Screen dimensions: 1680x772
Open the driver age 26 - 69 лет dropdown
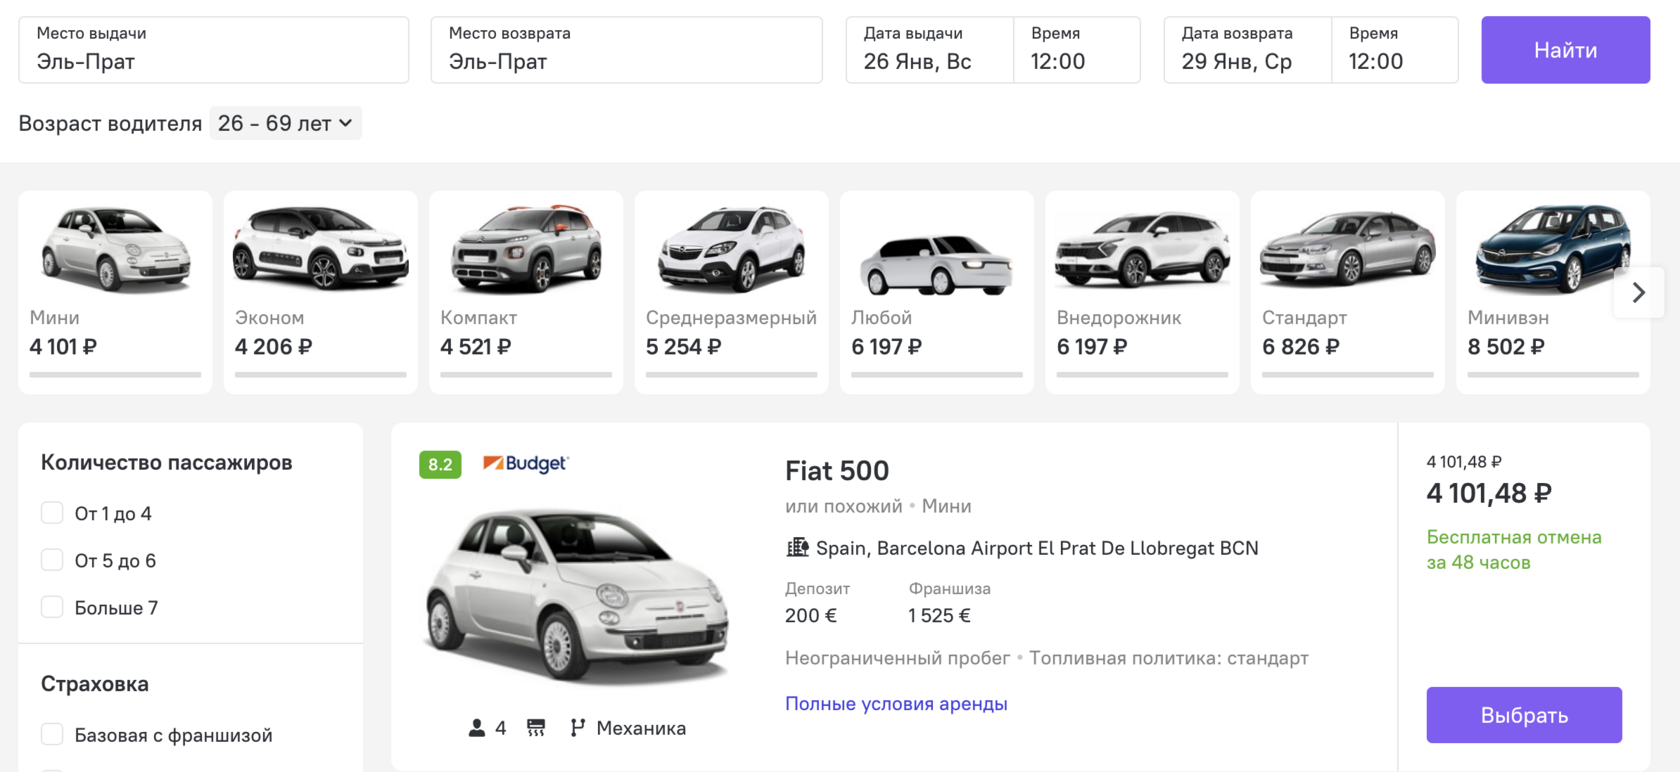point(285,123)
